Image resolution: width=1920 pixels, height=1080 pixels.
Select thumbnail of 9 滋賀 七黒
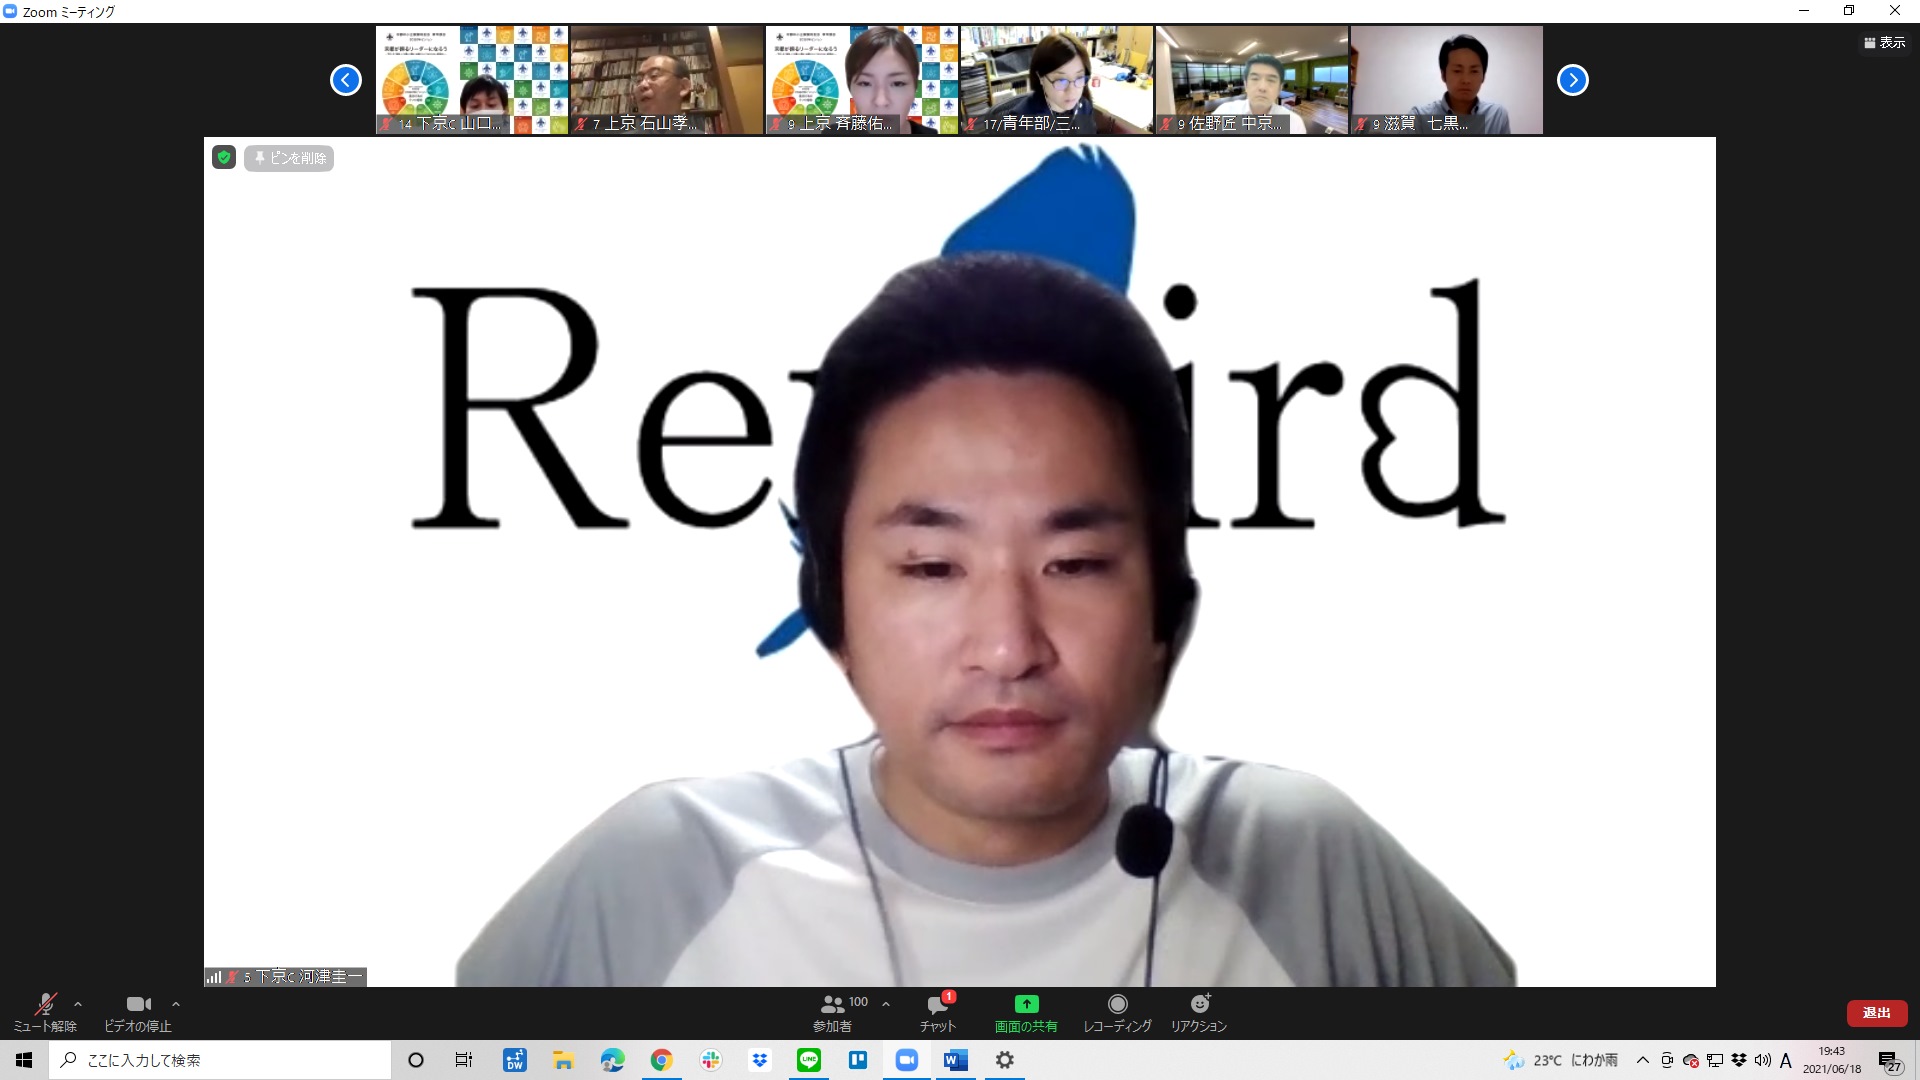click(x=1447, y=80)
